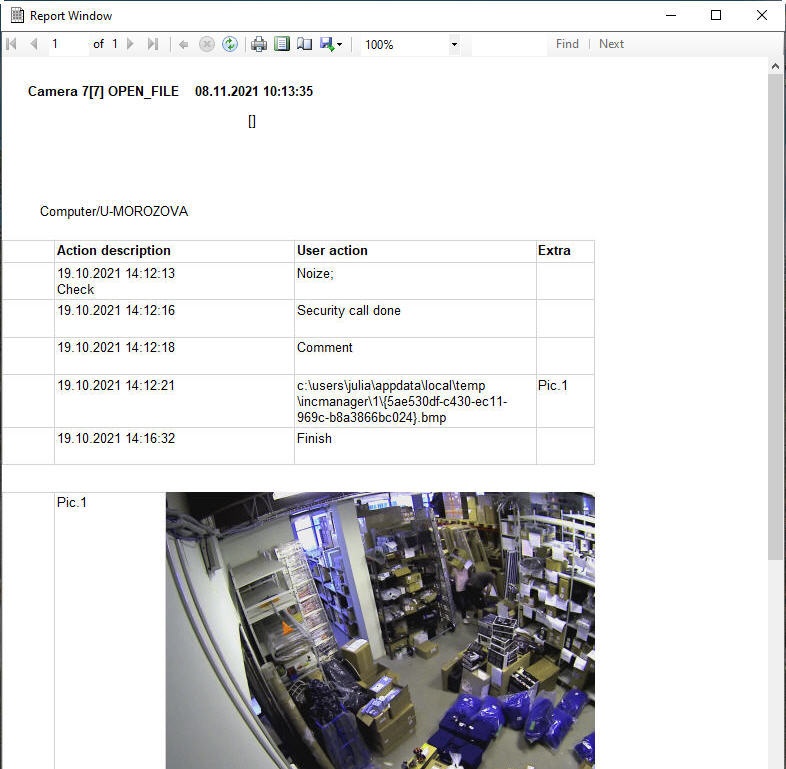Expand the 100% zoom level dropdown
The image size is (786, 769).
454,44
